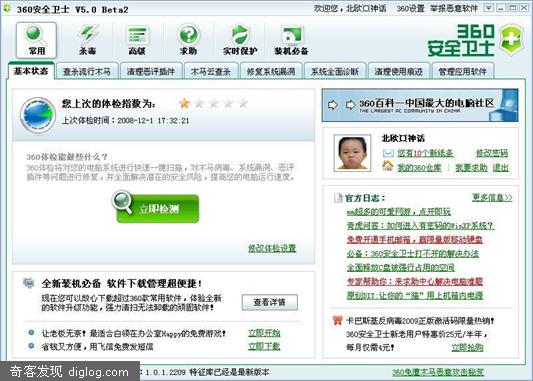Open log entry 原创DIY 机箱内电源
Viewport: 533px width, 381px height.
point(415,295)
